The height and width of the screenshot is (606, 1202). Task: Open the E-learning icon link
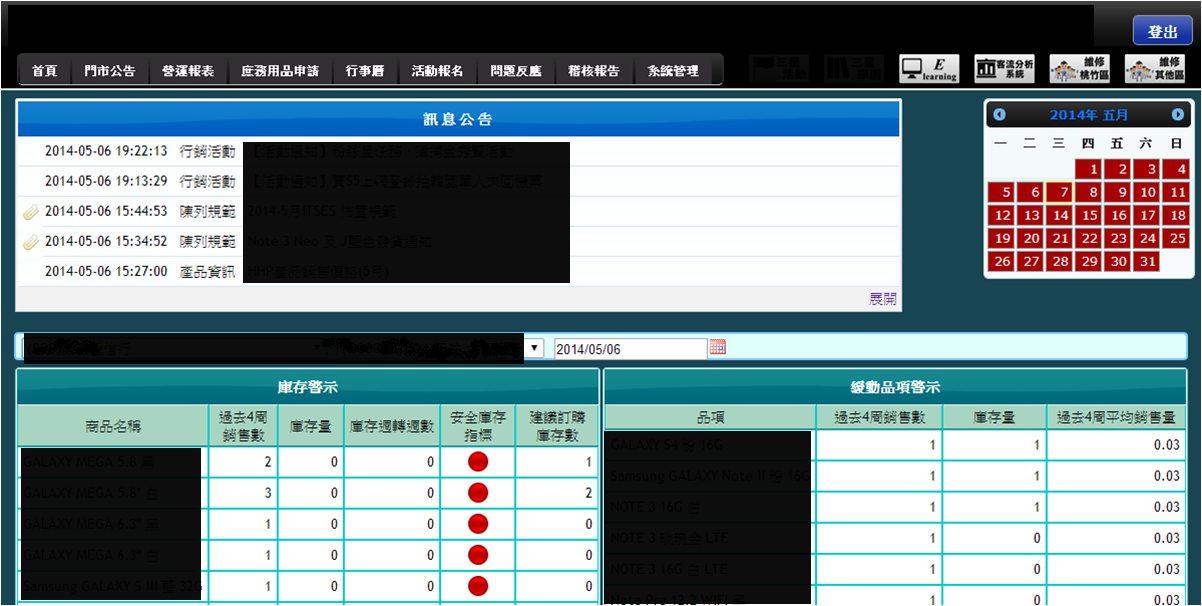[x=929, y=69]
